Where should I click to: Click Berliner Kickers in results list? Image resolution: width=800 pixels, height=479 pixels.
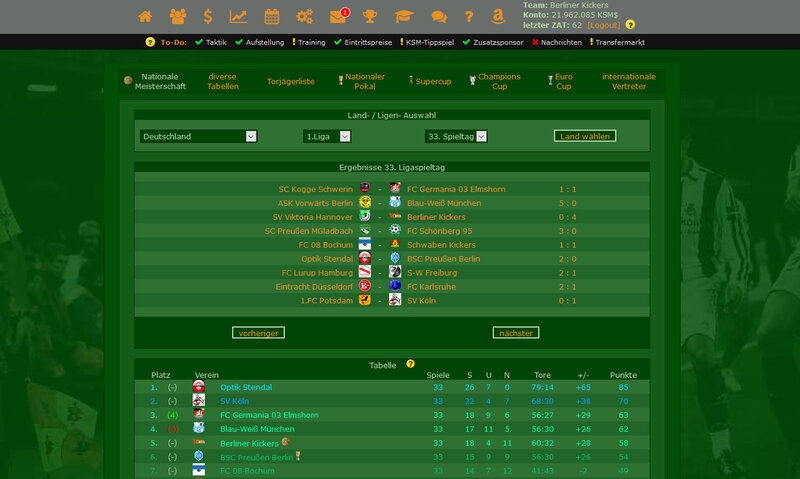436,217
